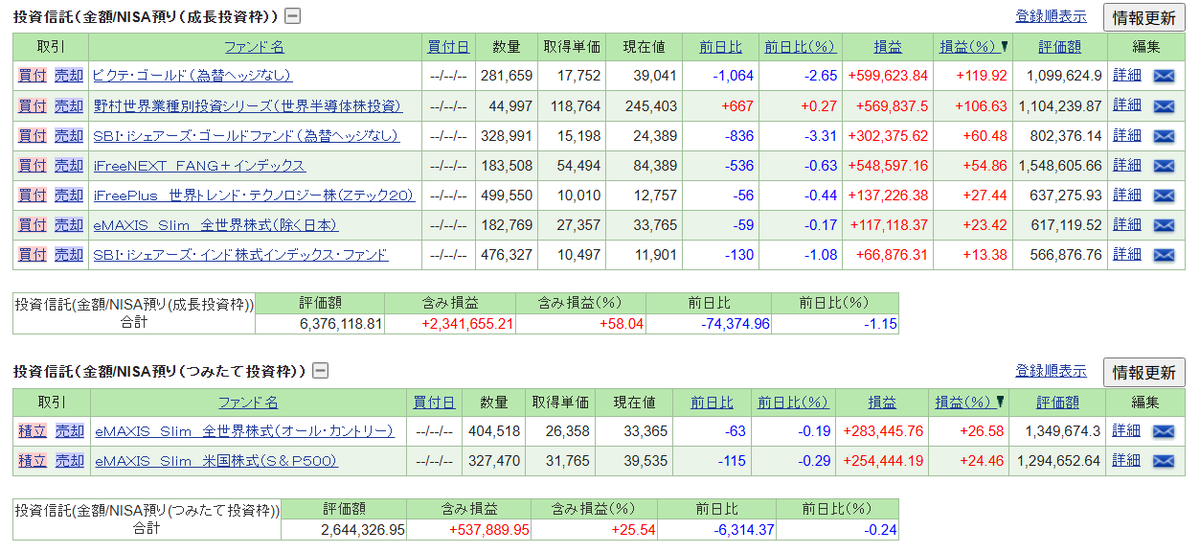Click 買付 for iFreeNEXT FANG+インデックス
The width and height of the screenshot is (1200, 553).
(x=32, y=166)
